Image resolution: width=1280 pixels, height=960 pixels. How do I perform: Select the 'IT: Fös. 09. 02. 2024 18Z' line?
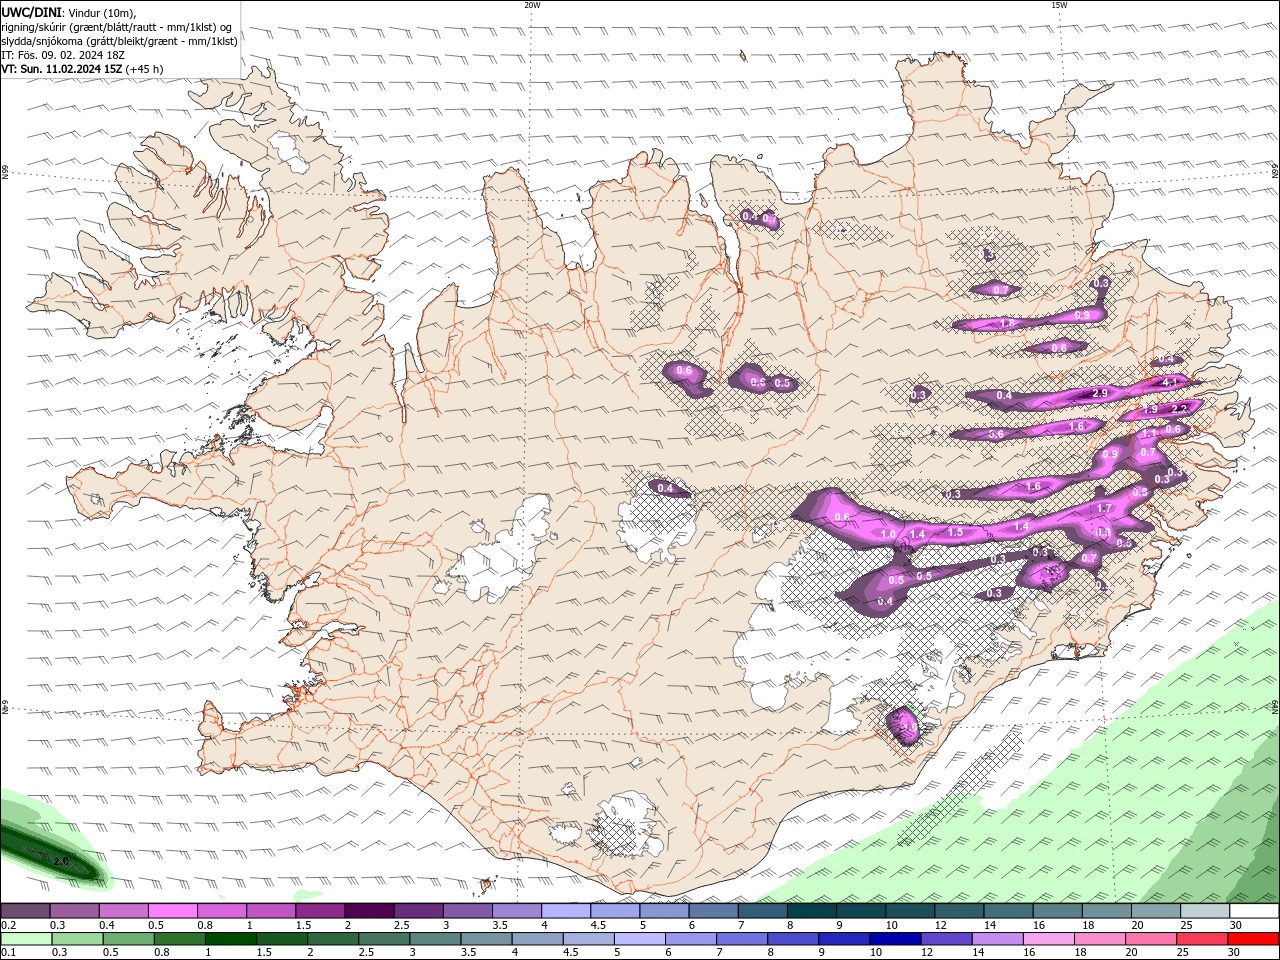point(62,55)
